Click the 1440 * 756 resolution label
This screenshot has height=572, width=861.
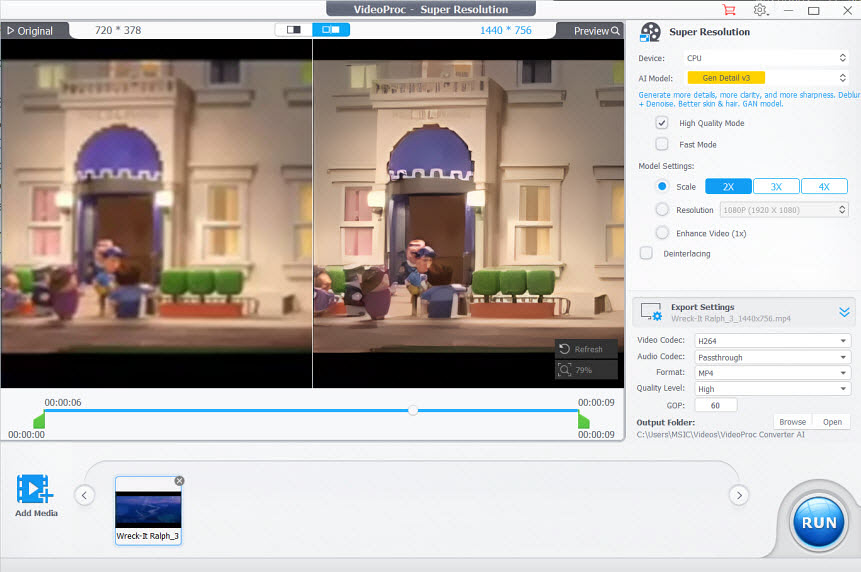(x=506, y=31)
